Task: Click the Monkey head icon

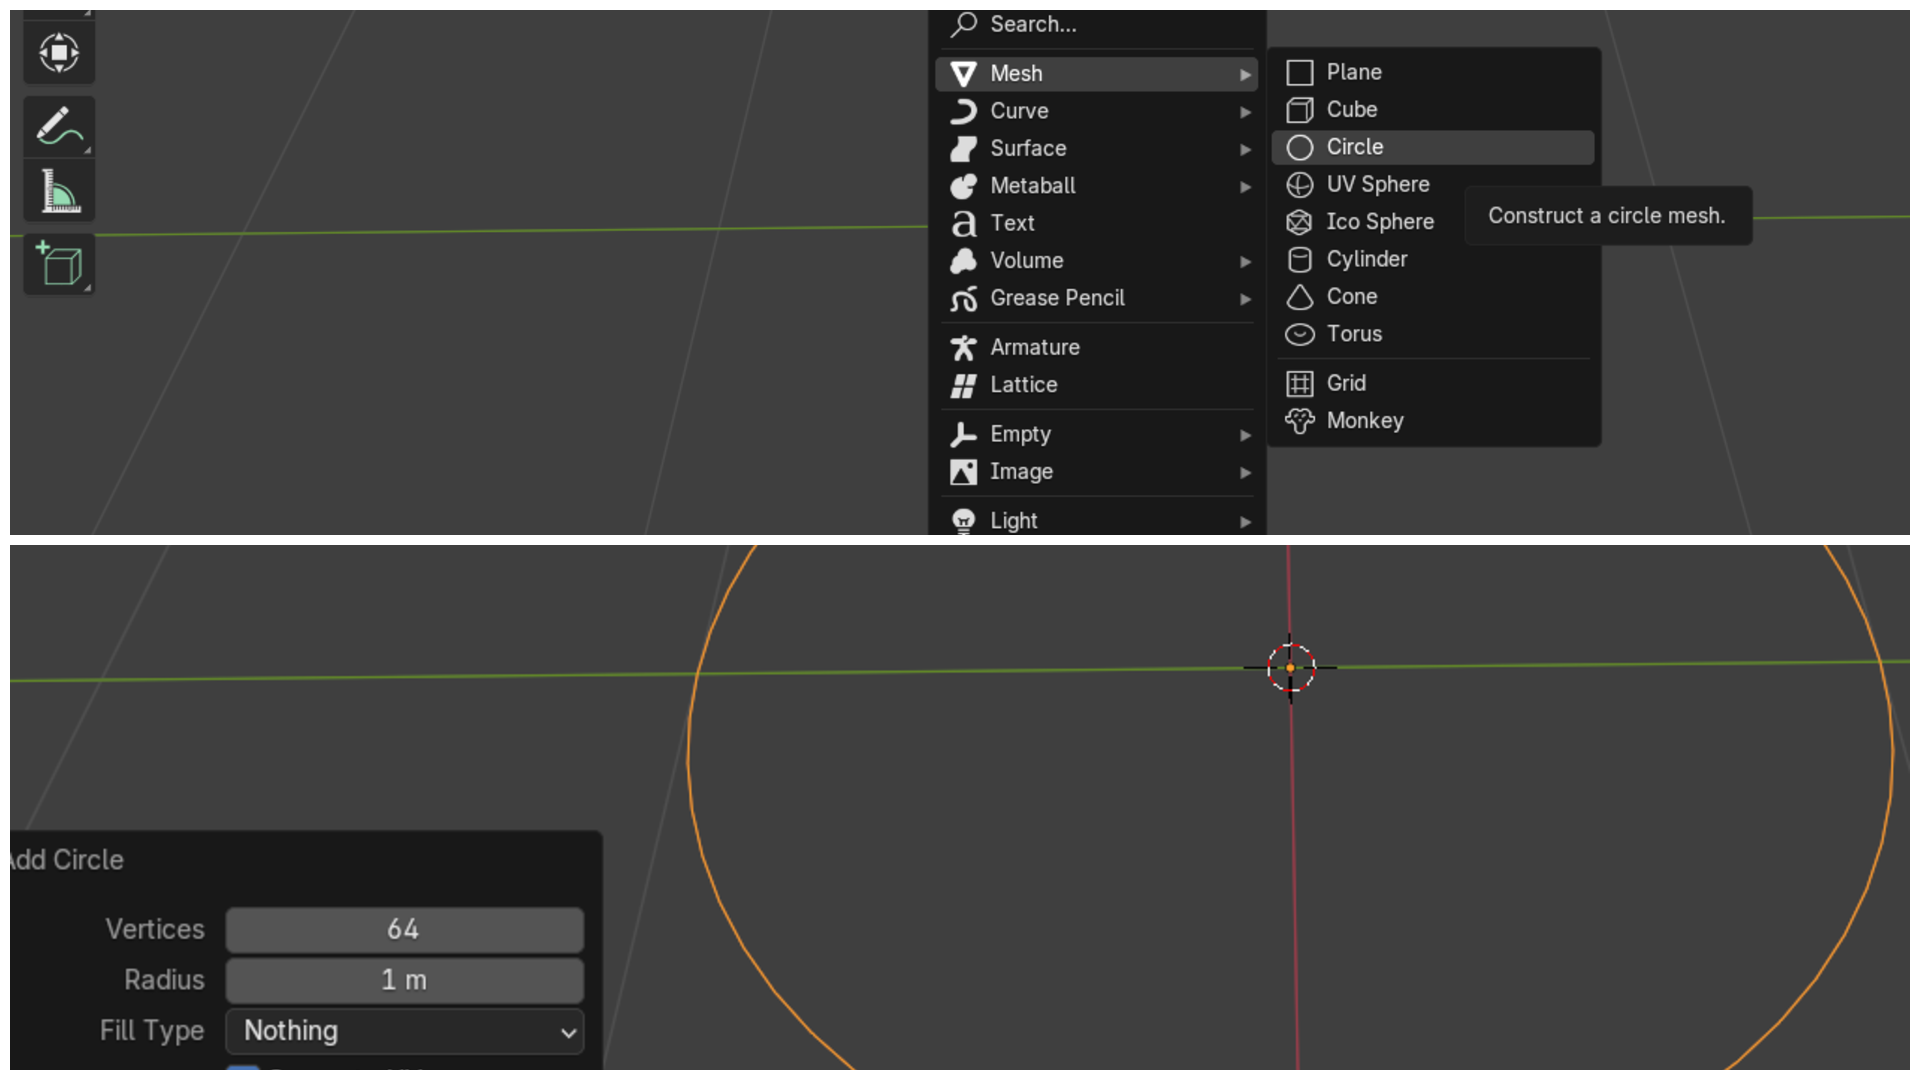Action: point(1300,421)
